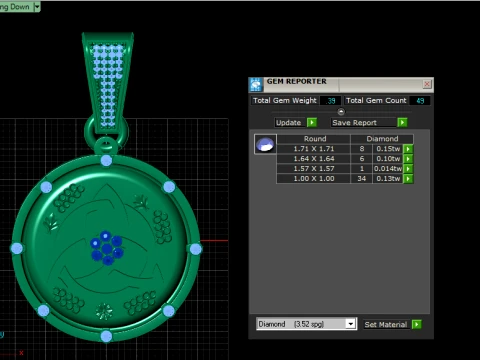Image resolution: width=480 pixels, height=360 pixels.
Task: Select the 1.00 X 1.00 size cell
Action: point(314,179)
